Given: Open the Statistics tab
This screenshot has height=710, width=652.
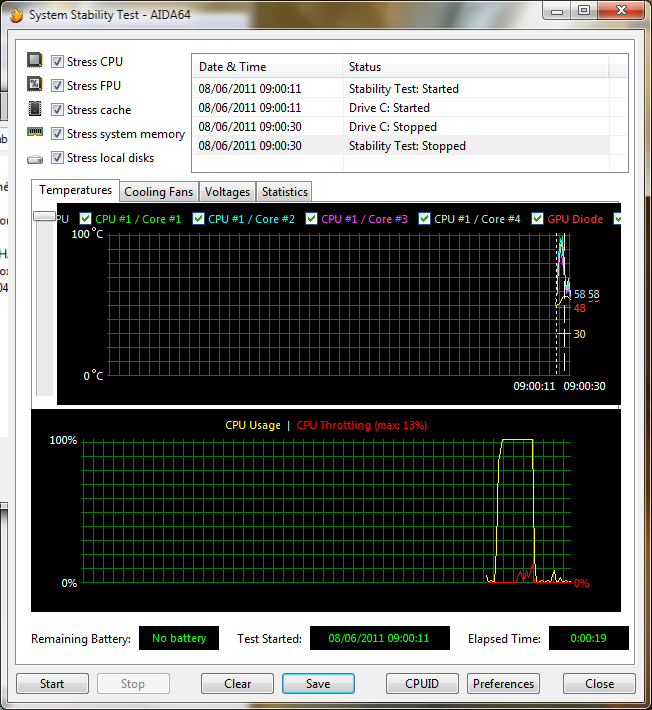Looking at the screenshot, I should pos(285,192).
